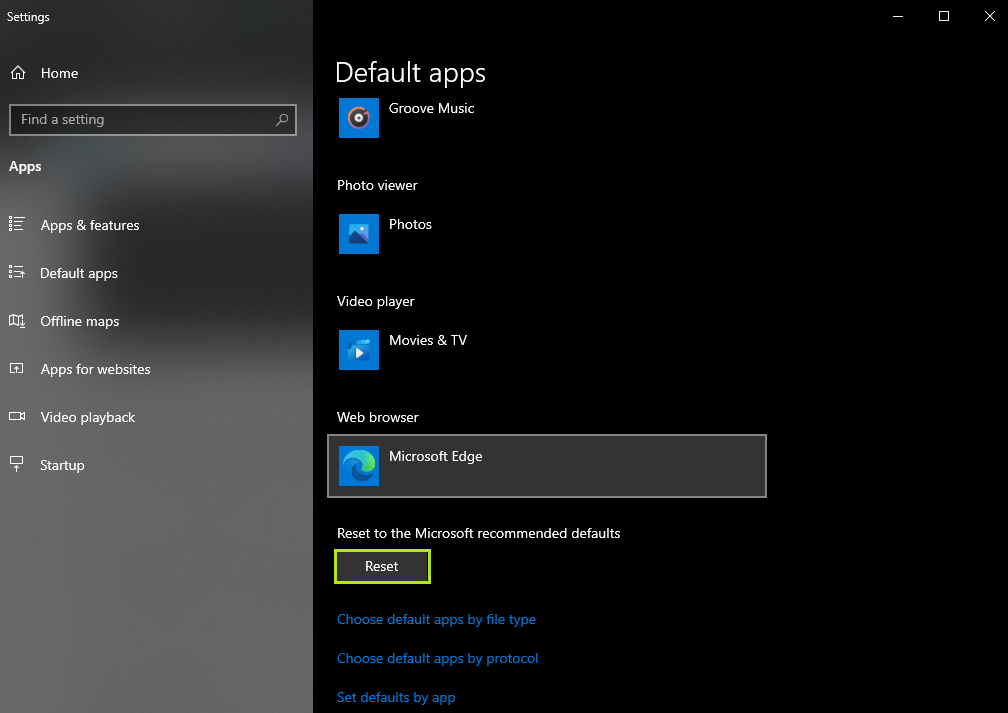Click the Apps & features list icon
This screenshot has width=1008, height=713.
click(x=17, y=224)
